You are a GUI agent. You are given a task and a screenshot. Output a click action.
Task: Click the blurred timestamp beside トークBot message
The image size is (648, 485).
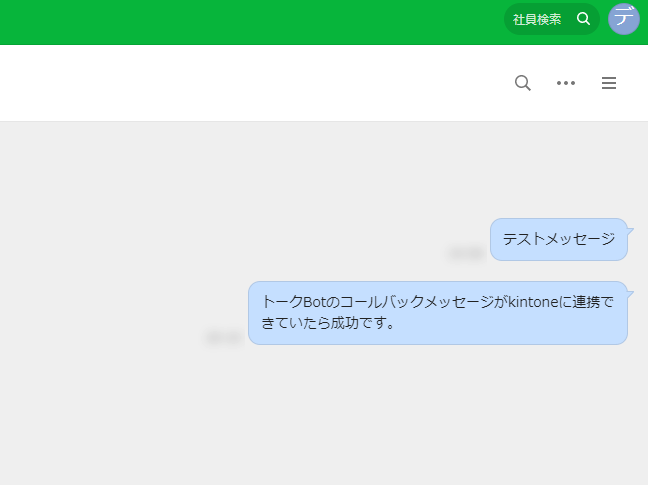coord(223,338)
